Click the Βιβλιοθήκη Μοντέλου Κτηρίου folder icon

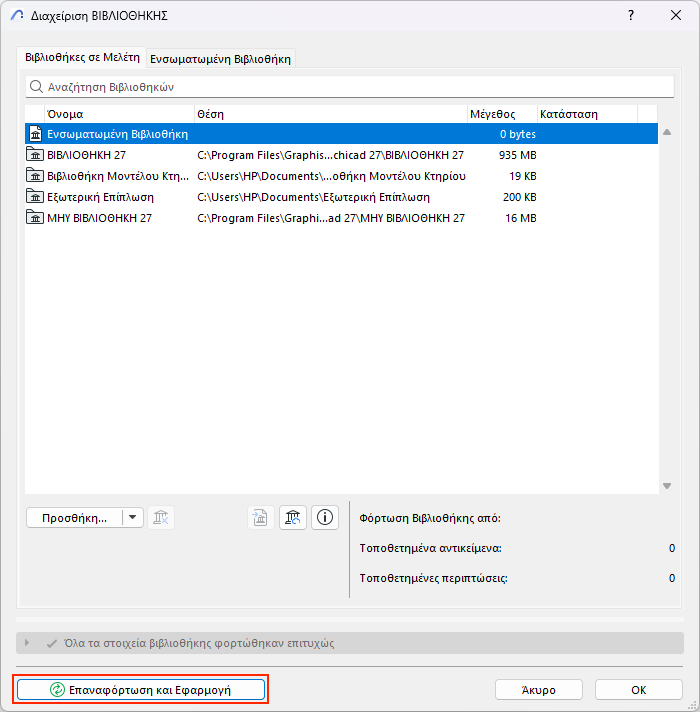point(35,176)
